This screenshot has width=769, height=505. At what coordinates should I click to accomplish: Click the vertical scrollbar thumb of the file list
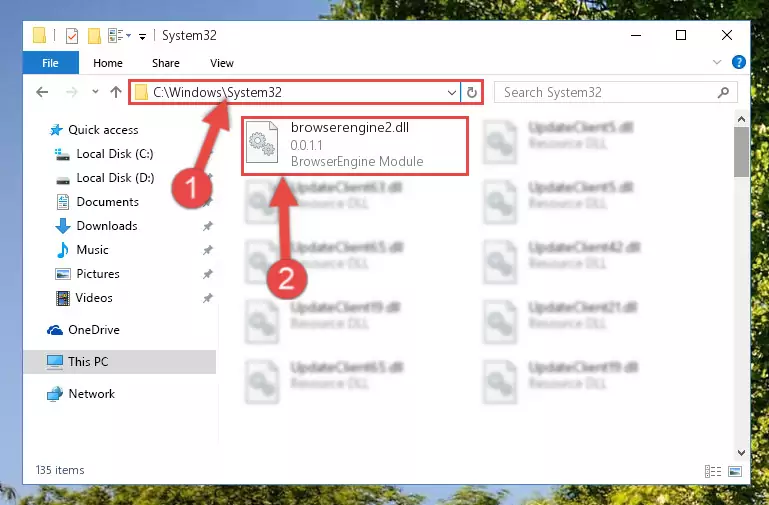point(741,152)
